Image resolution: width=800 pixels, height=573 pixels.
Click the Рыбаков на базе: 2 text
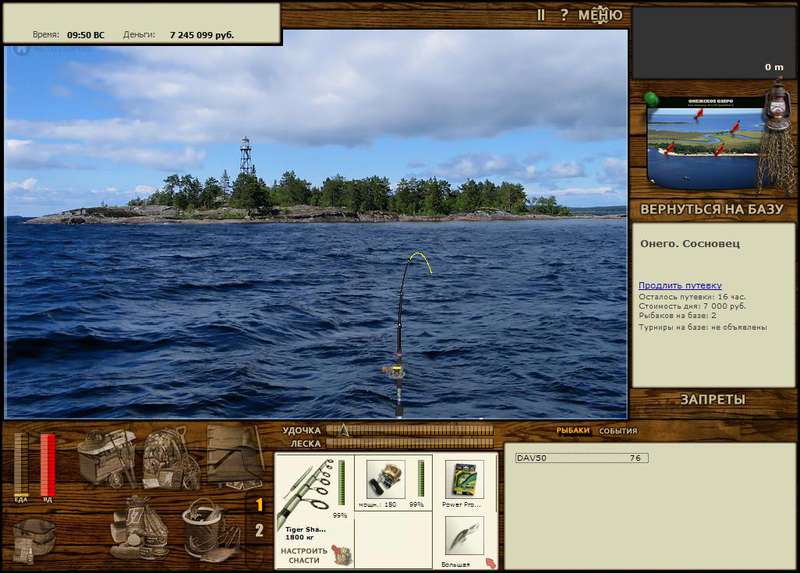point(678,316)
